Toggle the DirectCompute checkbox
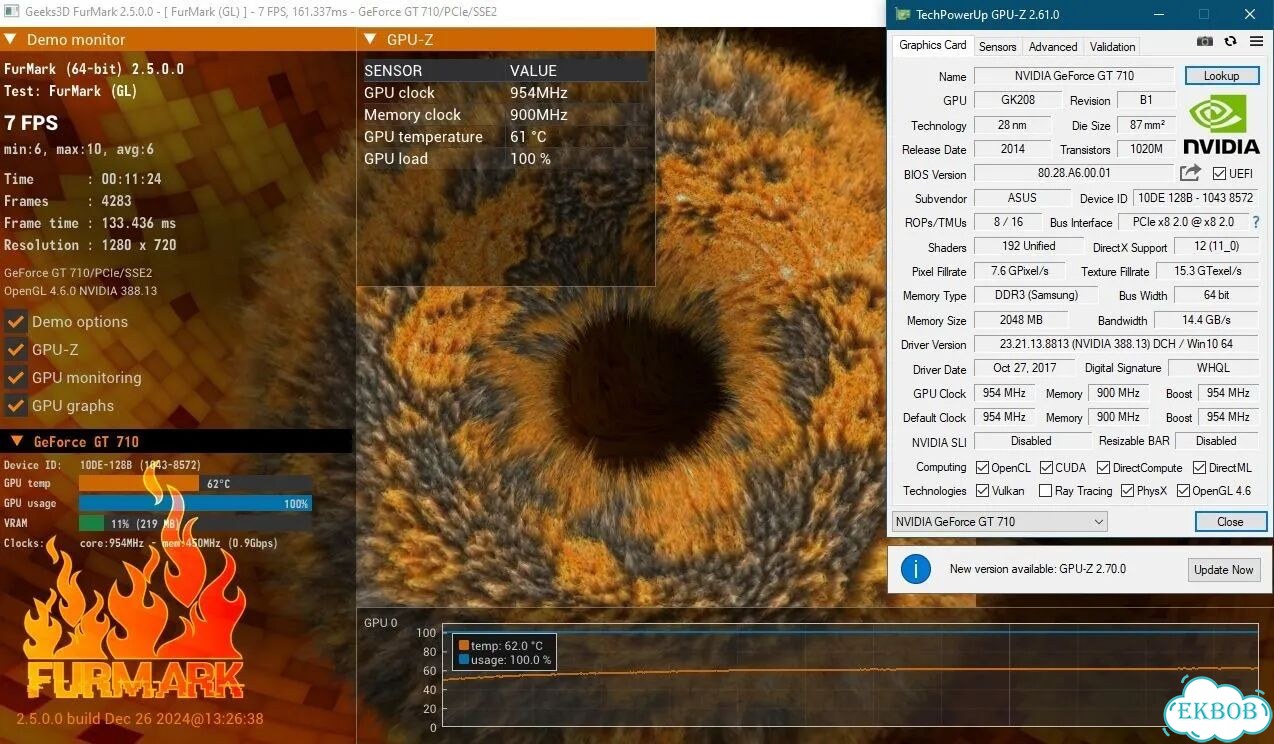The image size is (1274, 744). (1103, 467)
